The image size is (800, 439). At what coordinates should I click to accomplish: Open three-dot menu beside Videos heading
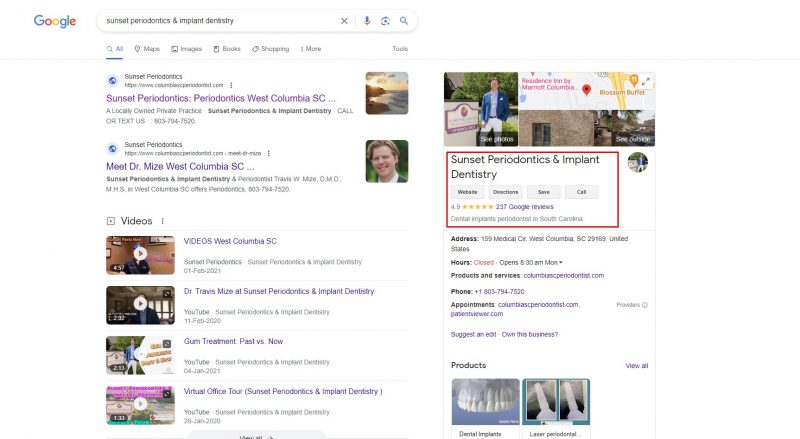pyautogui.click(x=162, y=220)
